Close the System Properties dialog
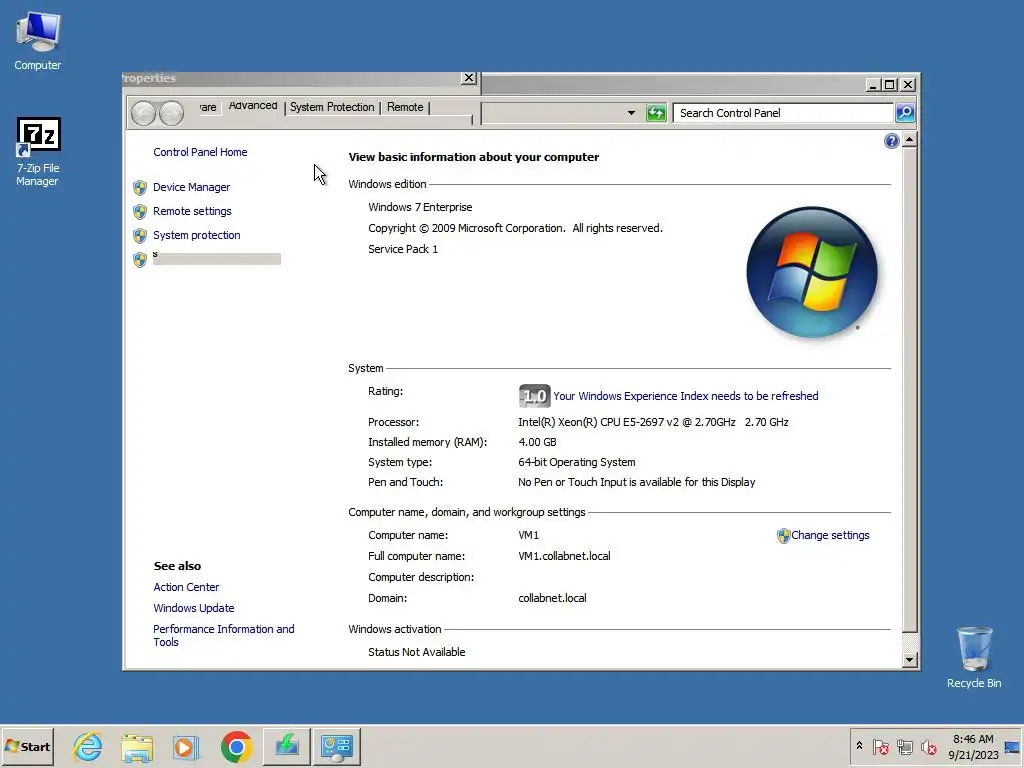The image size is (1024, 768). [468, 78]
